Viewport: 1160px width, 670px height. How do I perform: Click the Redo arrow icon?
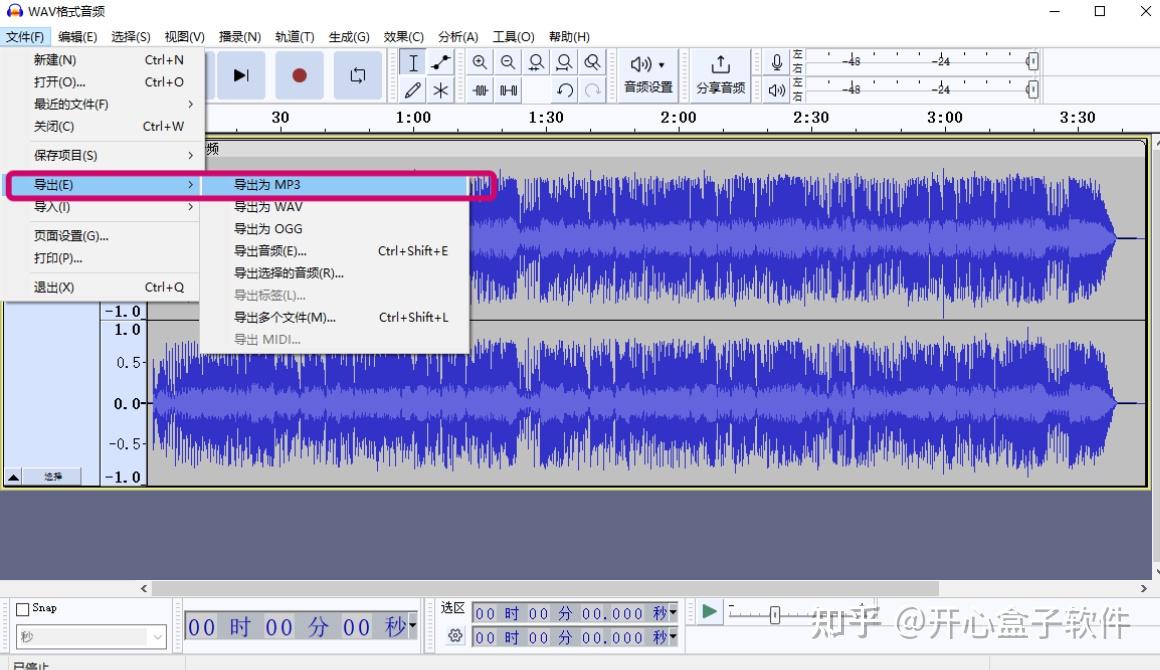[593, 90]
